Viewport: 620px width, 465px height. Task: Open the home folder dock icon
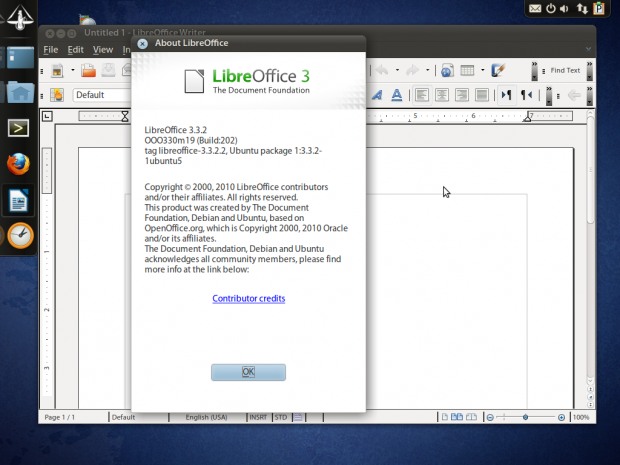[20, 92]
